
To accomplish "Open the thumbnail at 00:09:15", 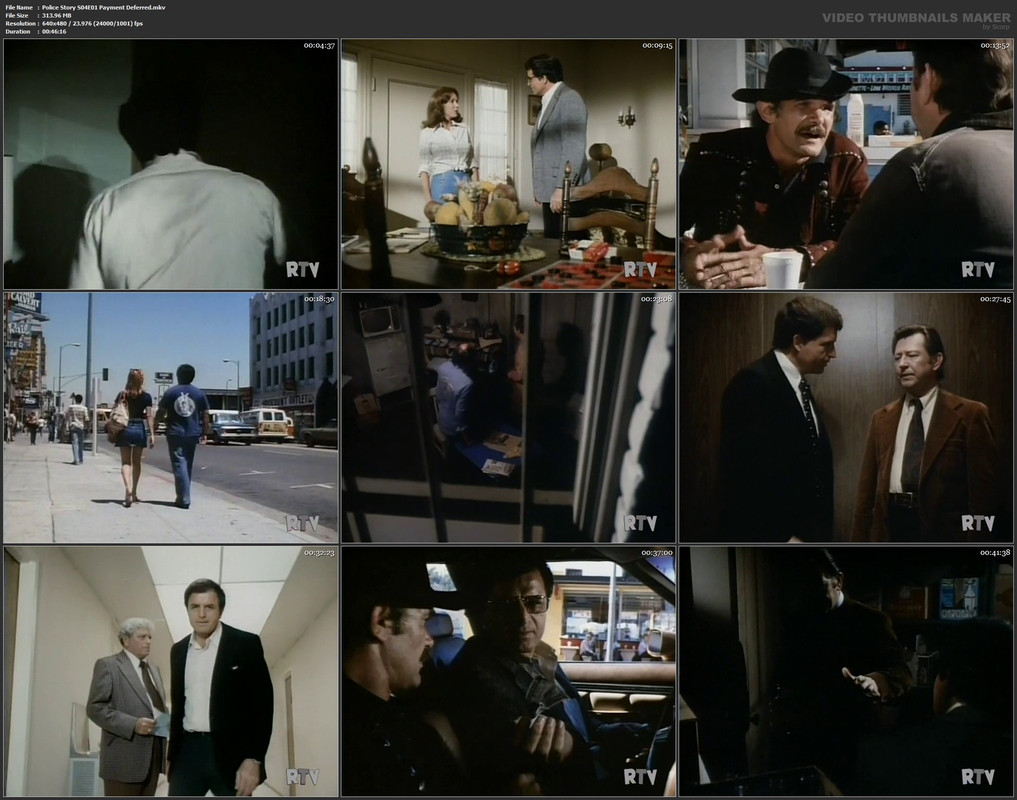I will (508, 164).
